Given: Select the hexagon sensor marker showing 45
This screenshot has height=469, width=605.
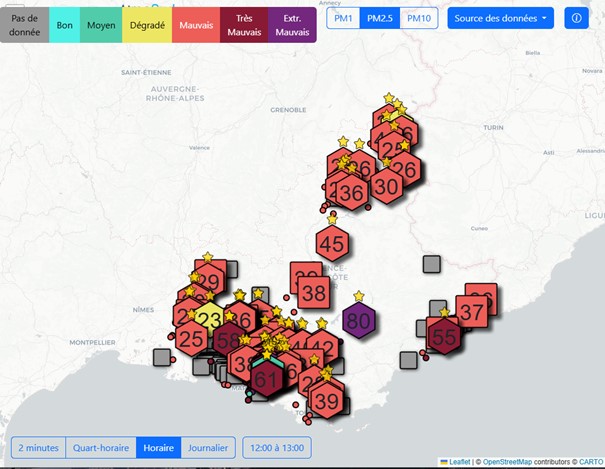Looking at the screenshot, I should coord(332,244).
